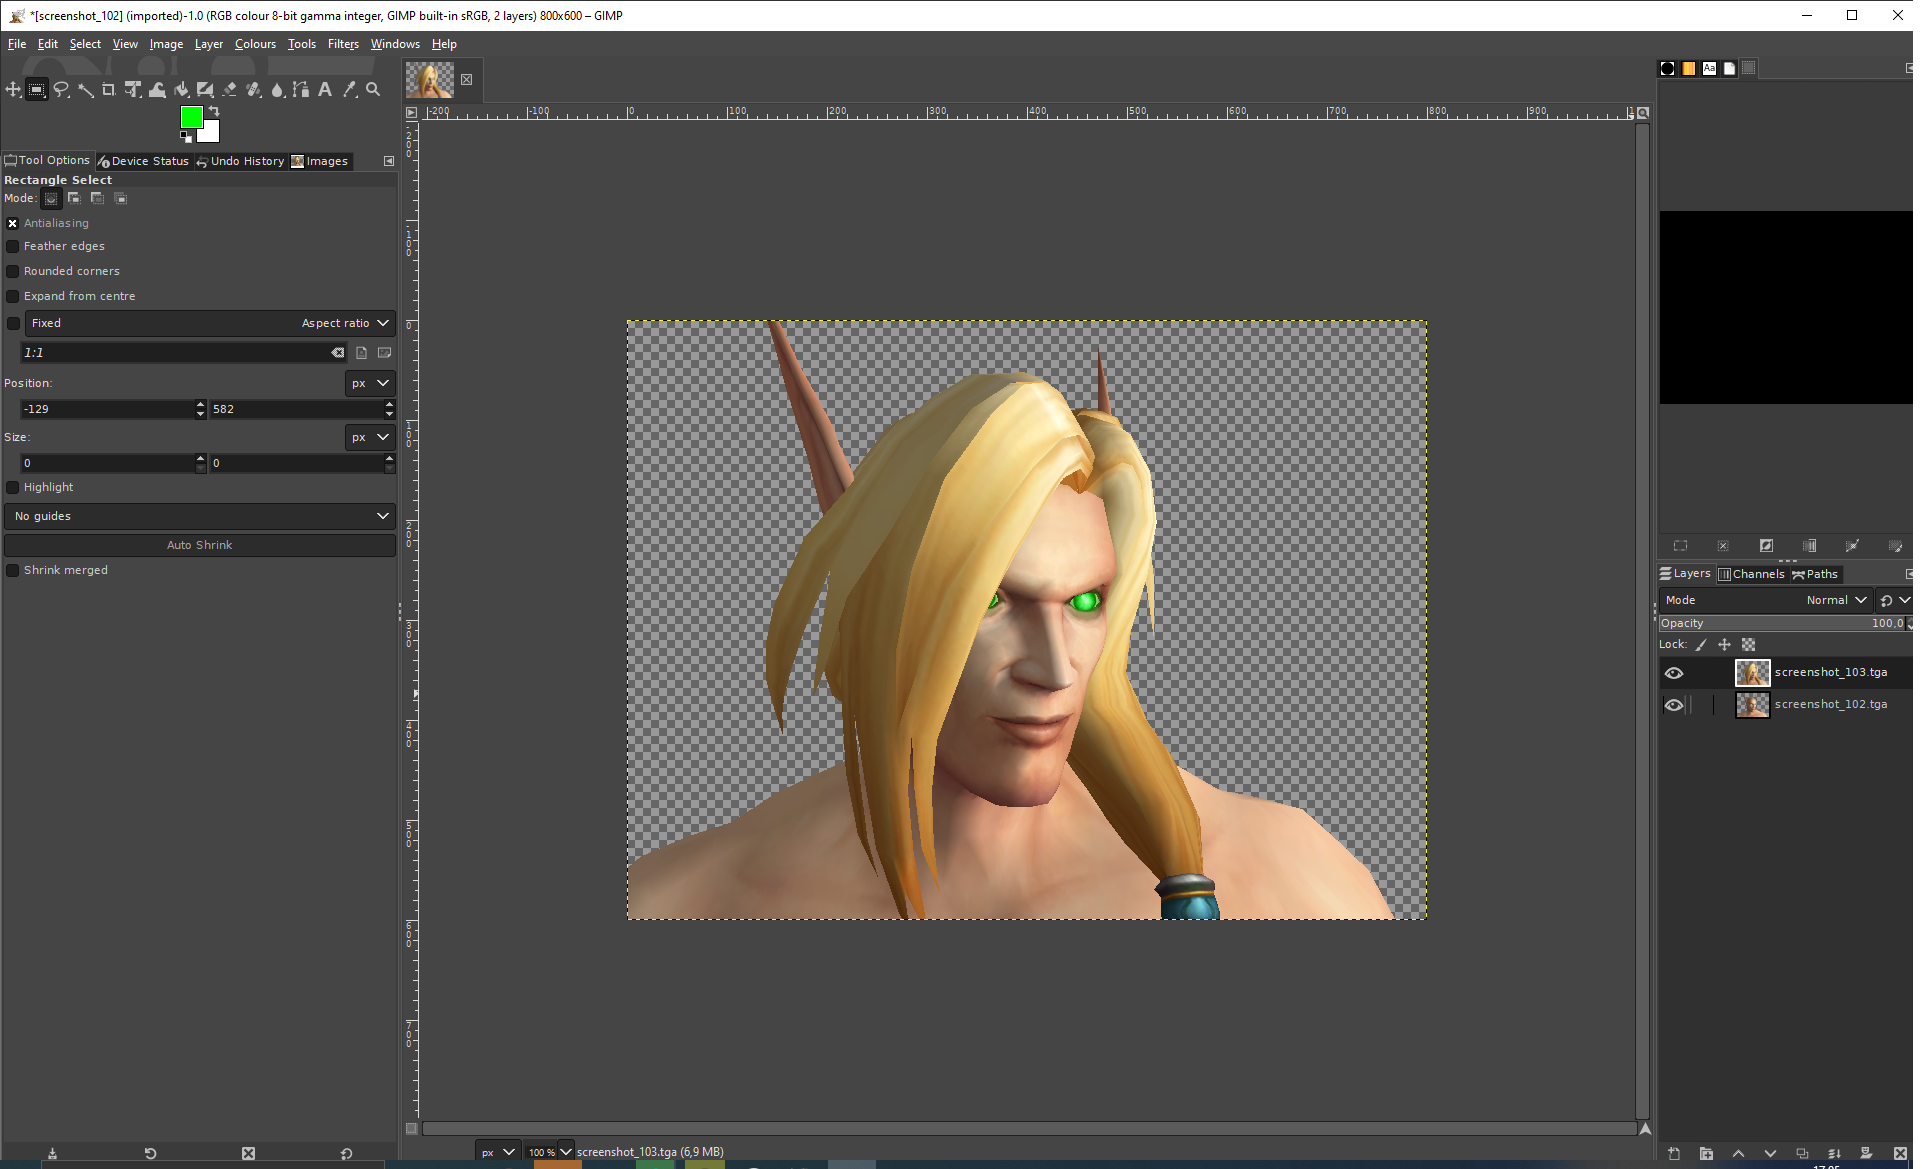The image size is (1922, 1169).
Task: Select the Bucket Fill tool
Action: pos(181,90)
